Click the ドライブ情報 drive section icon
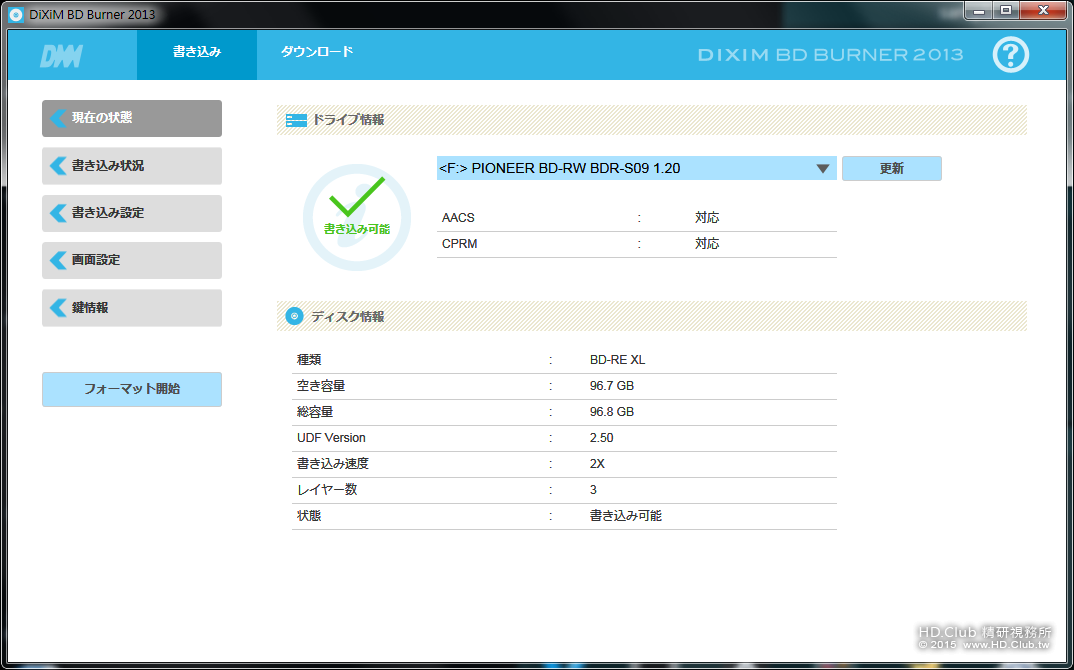The width and height of the screenshot is (1074, 670). tap(296, 121)
